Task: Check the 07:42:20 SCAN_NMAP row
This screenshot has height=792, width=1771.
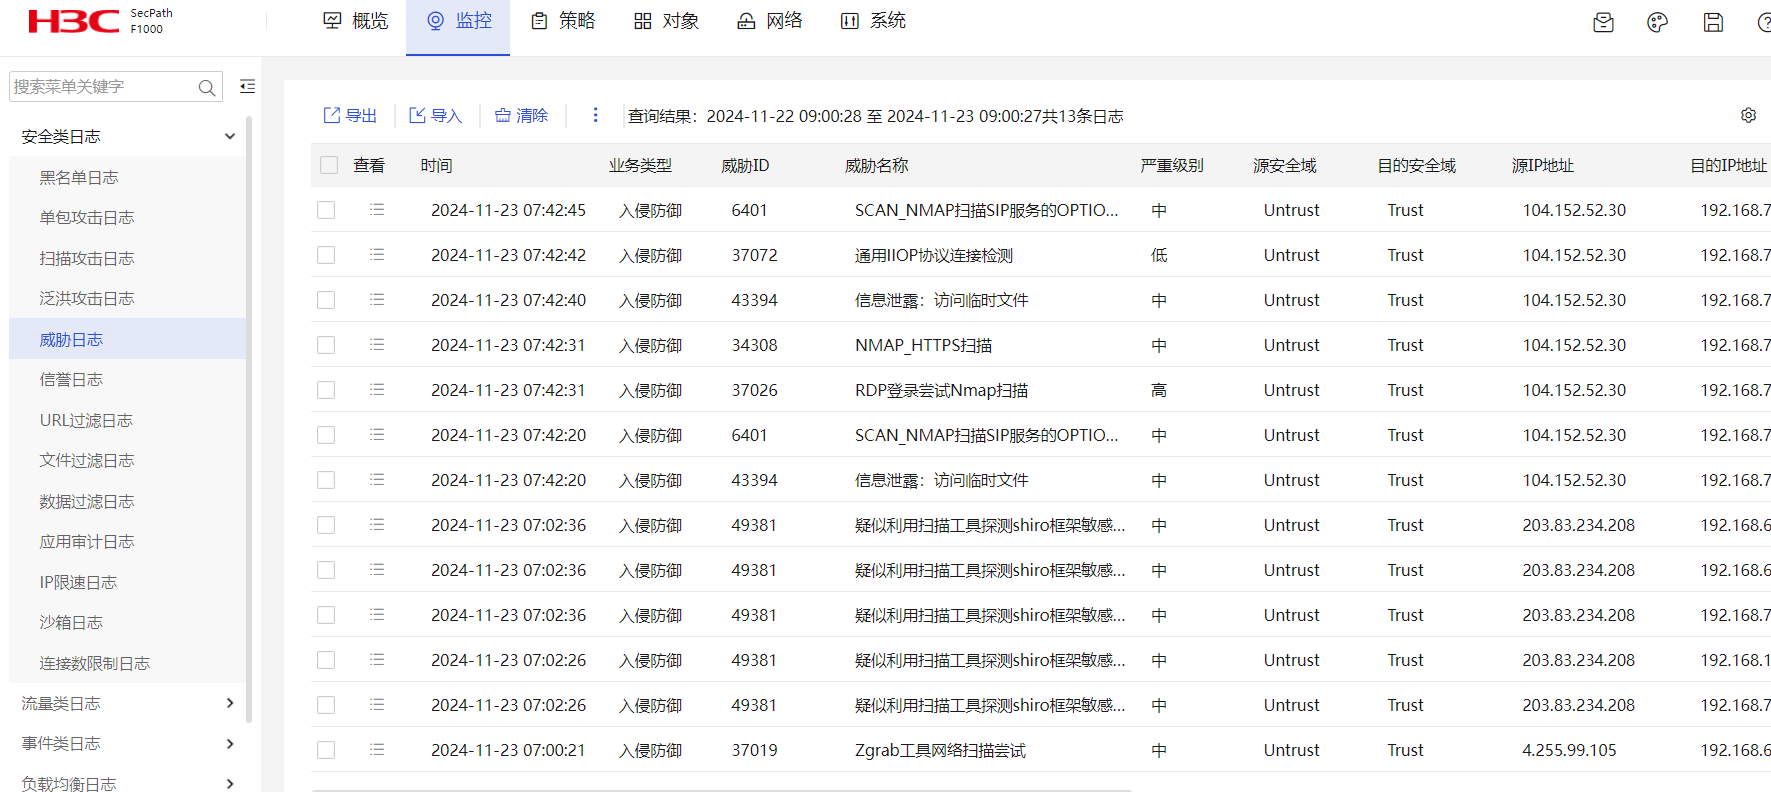Action: [326, 435]
